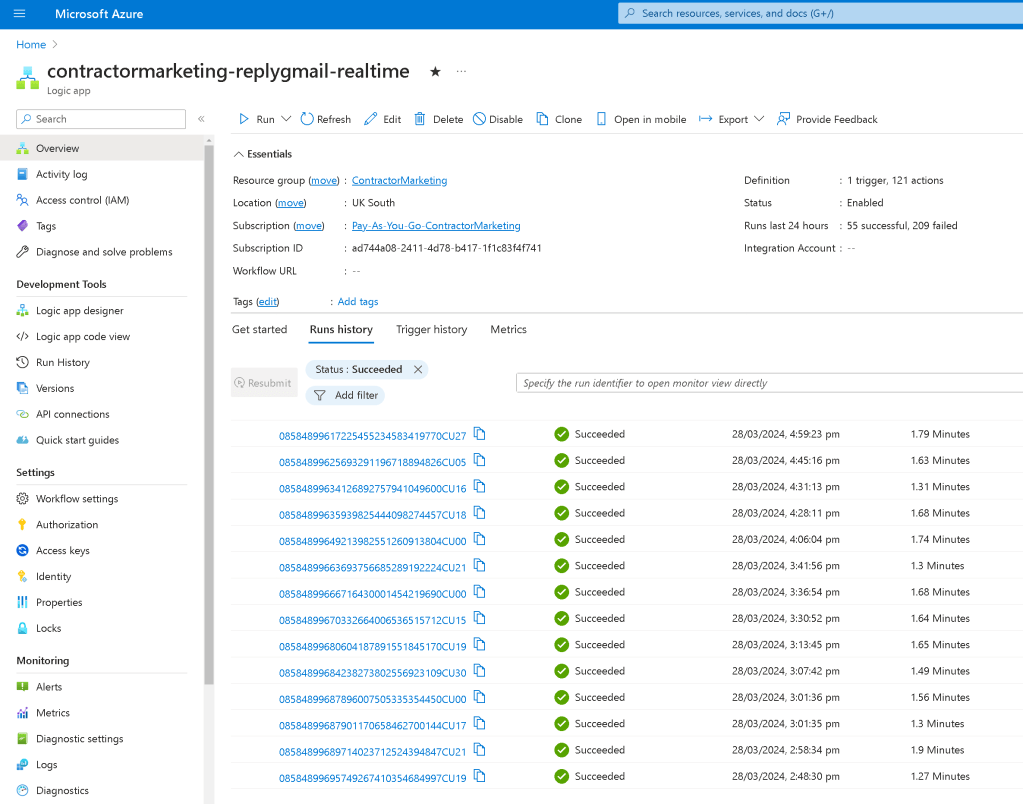Image resolution: width=1023 pixels, height=804 pixels.
Task: Copy run ID ending 224CU21
Action: tap(480, 566)
